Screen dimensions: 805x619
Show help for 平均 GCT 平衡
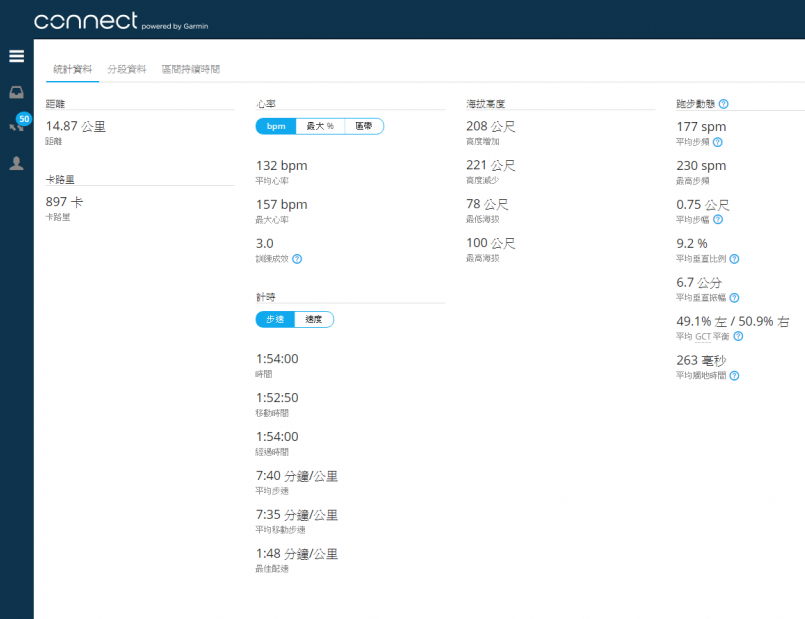tap(738, 337)
